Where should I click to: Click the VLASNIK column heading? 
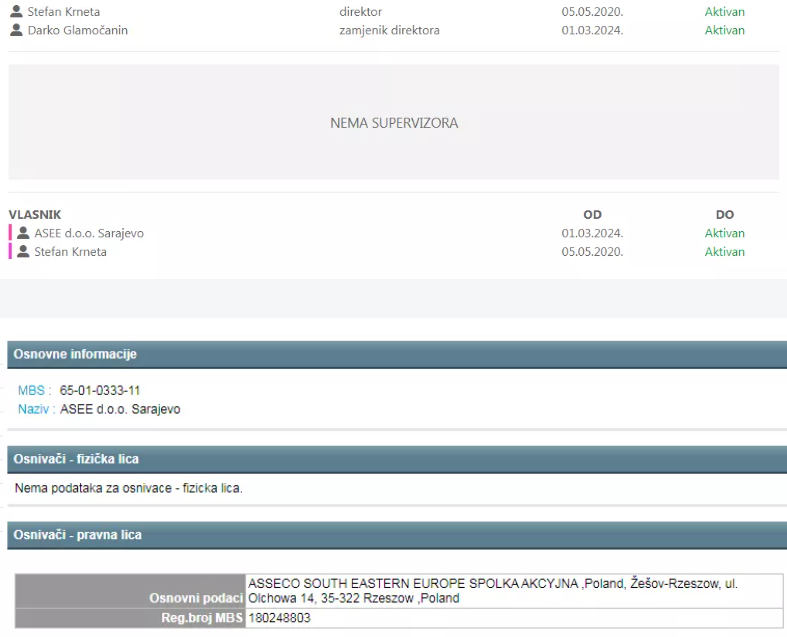tap(35, 214)
